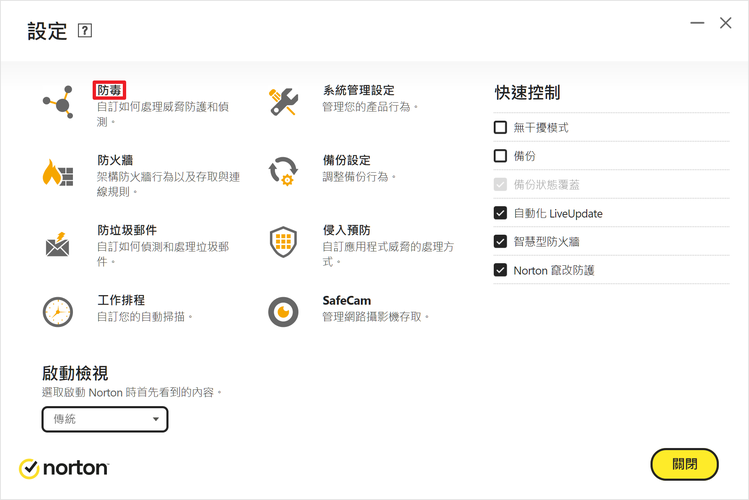Click the 快速控制 heading

[x=527, y=93]
